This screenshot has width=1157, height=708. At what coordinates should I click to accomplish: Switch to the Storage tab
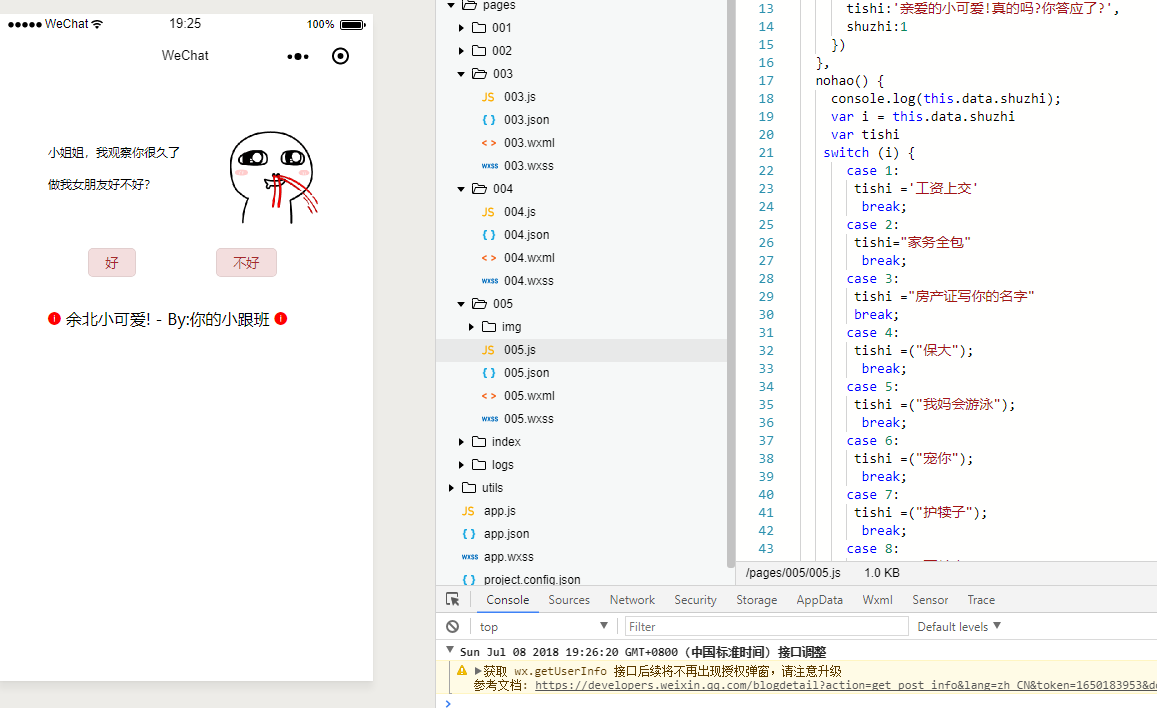(x=756, y=600)
